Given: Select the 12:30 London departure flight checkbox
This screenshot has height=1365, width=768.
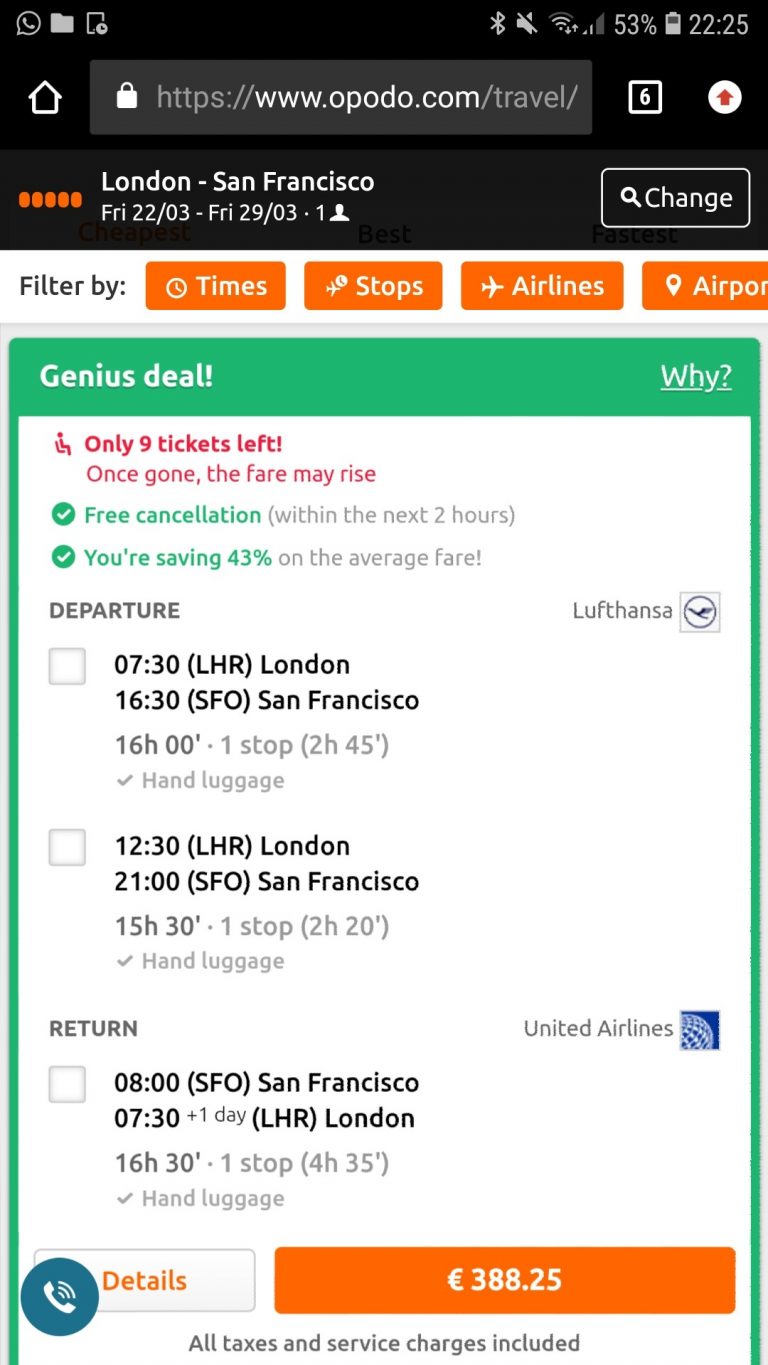Looking at the screenshot, I should point(67,847).
